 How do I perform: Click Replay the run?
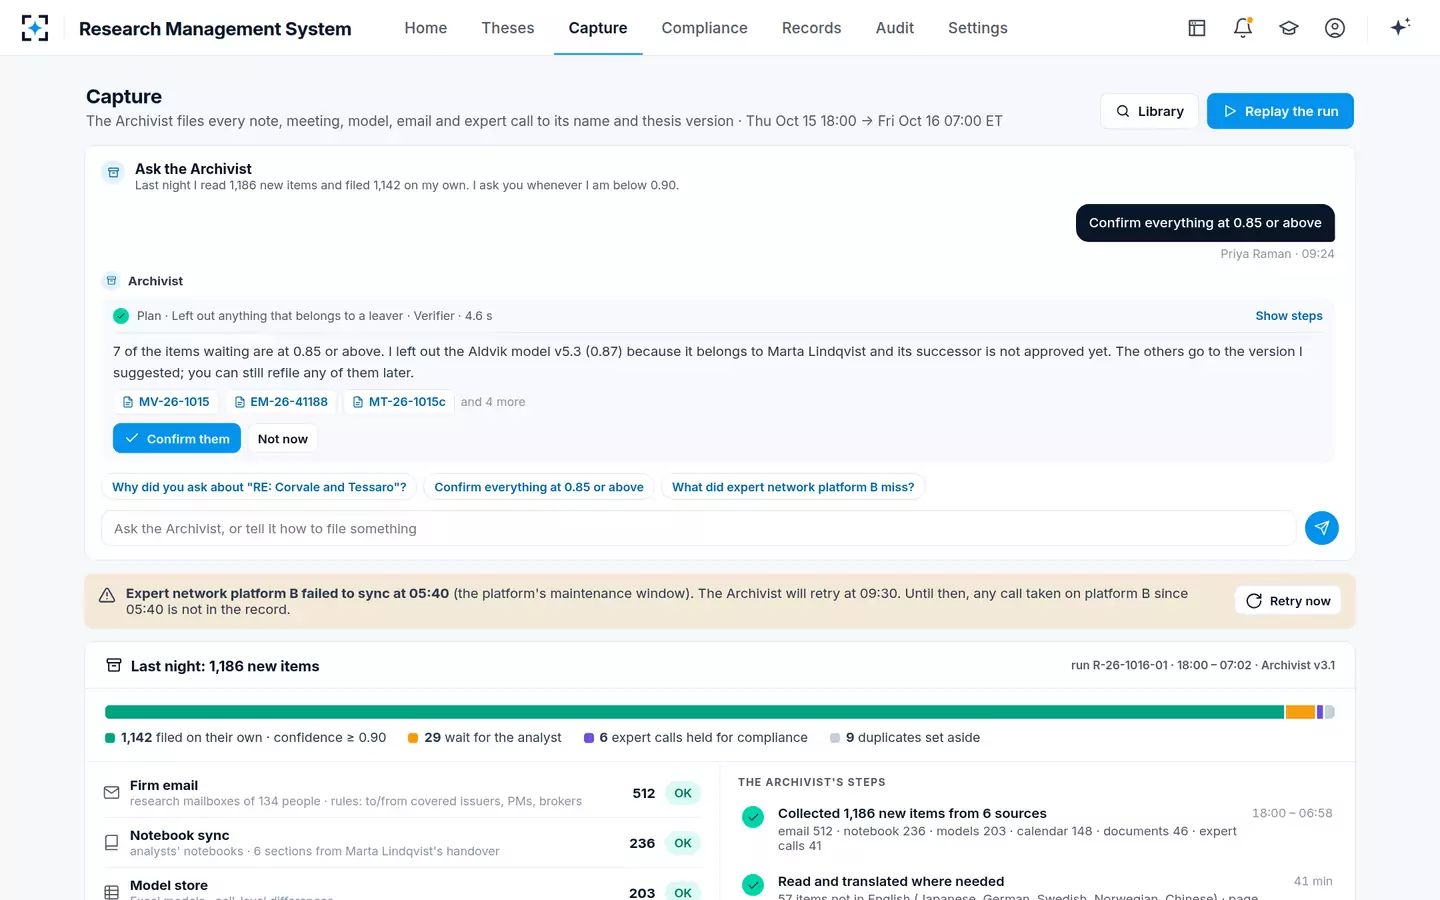click(1280, 111)
